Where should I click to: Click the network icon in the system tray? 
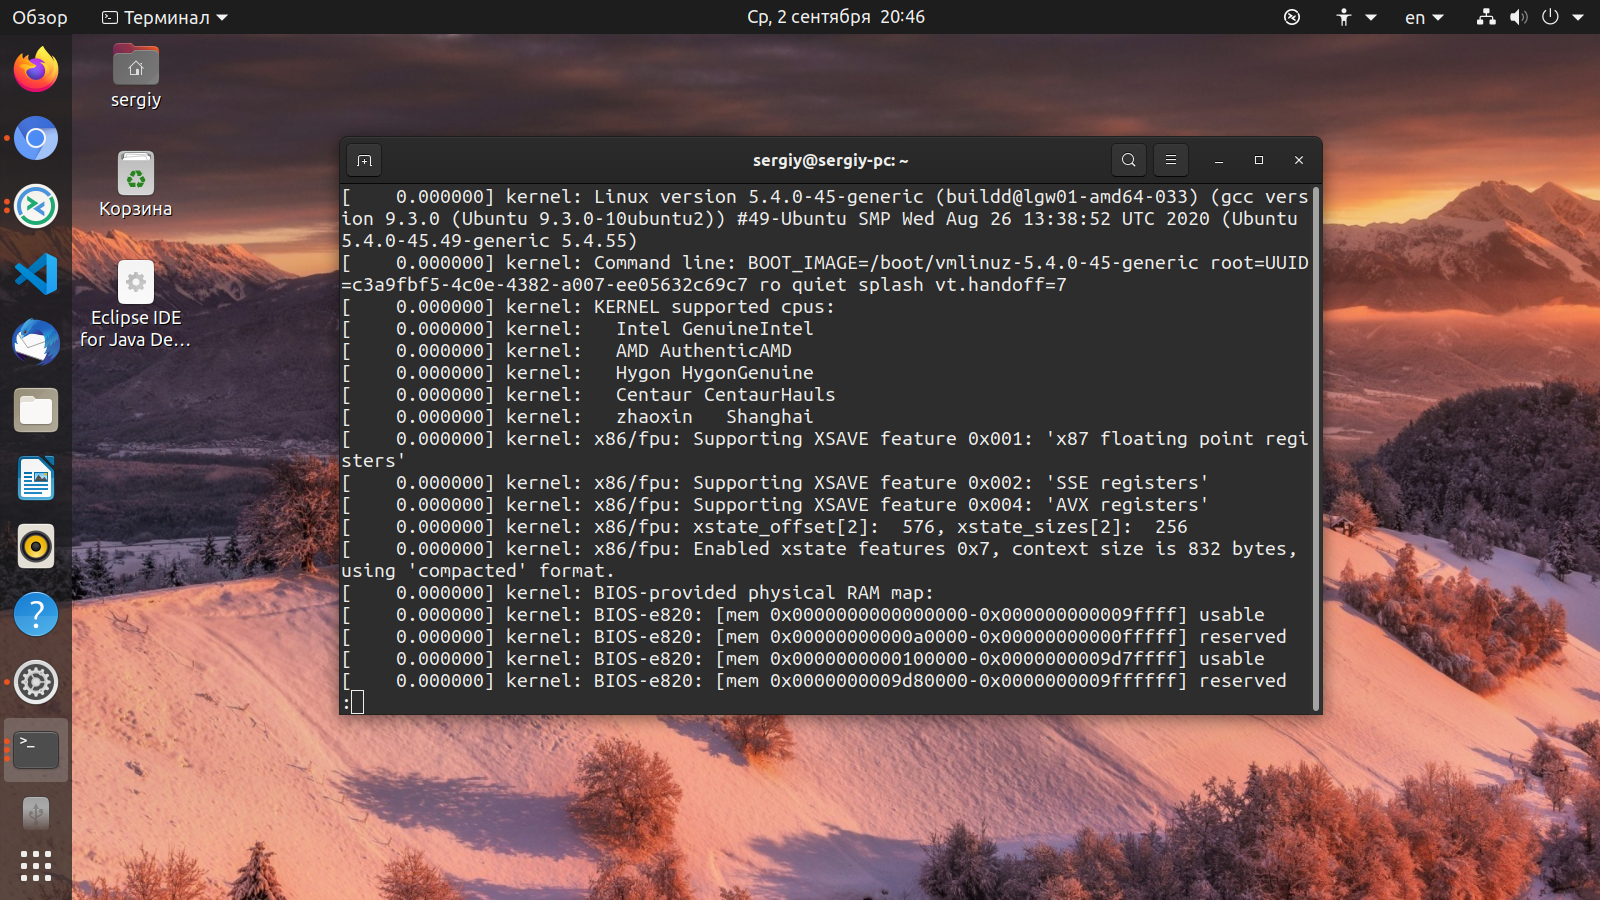point(1486,17)
